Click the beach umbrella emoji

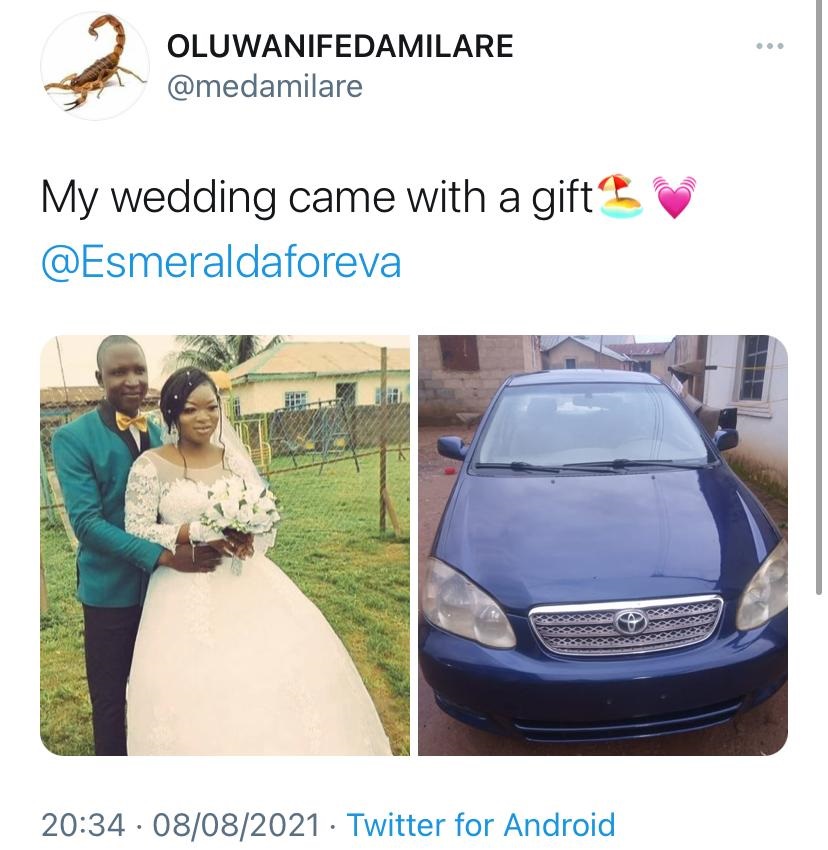[x=621, y=196]
